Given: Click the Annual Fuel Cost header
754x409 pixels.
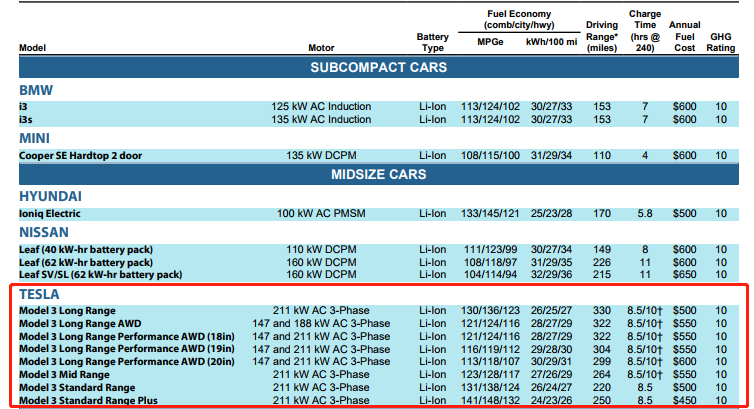Looking at the screenshot, I should click(684, 36).
